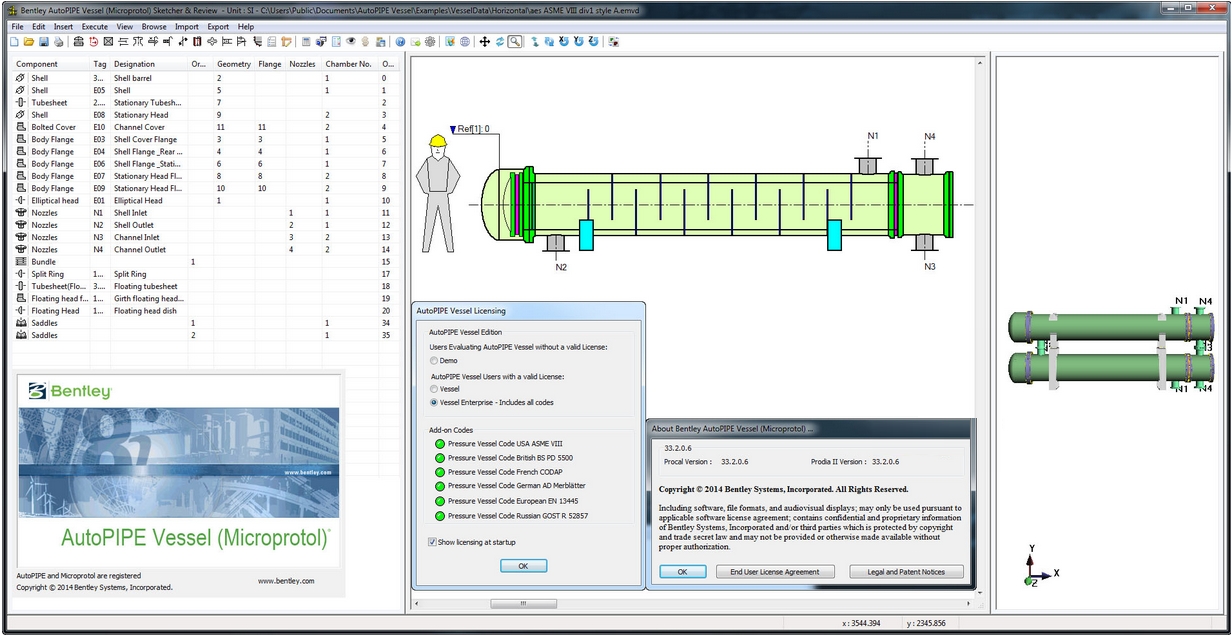Select the E01 Elliptical Head row
This screenshot has height=637, width=1232.
coord(205,200)
